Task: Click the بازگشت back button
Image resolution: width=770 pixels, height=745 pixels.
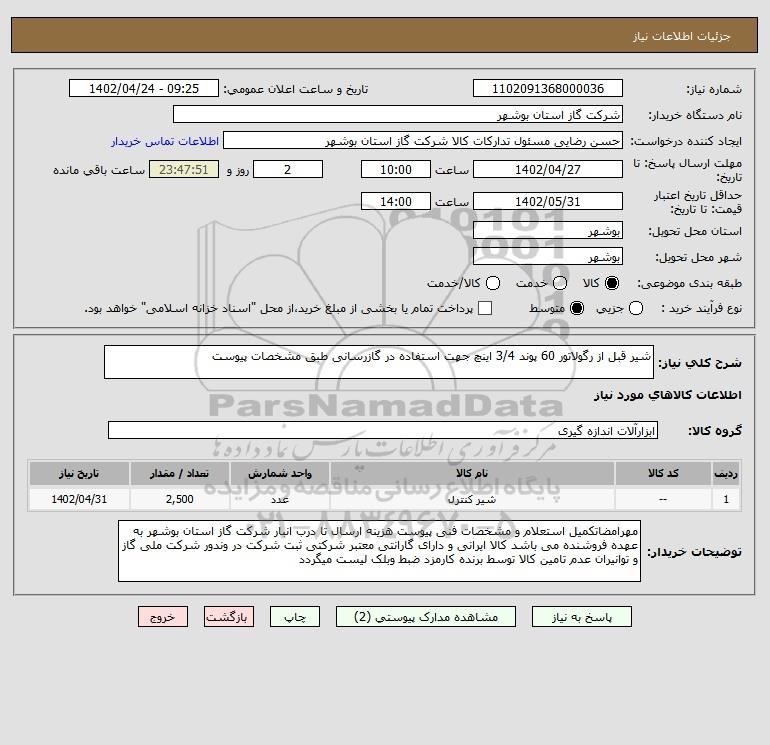Action: click(229, 617)
